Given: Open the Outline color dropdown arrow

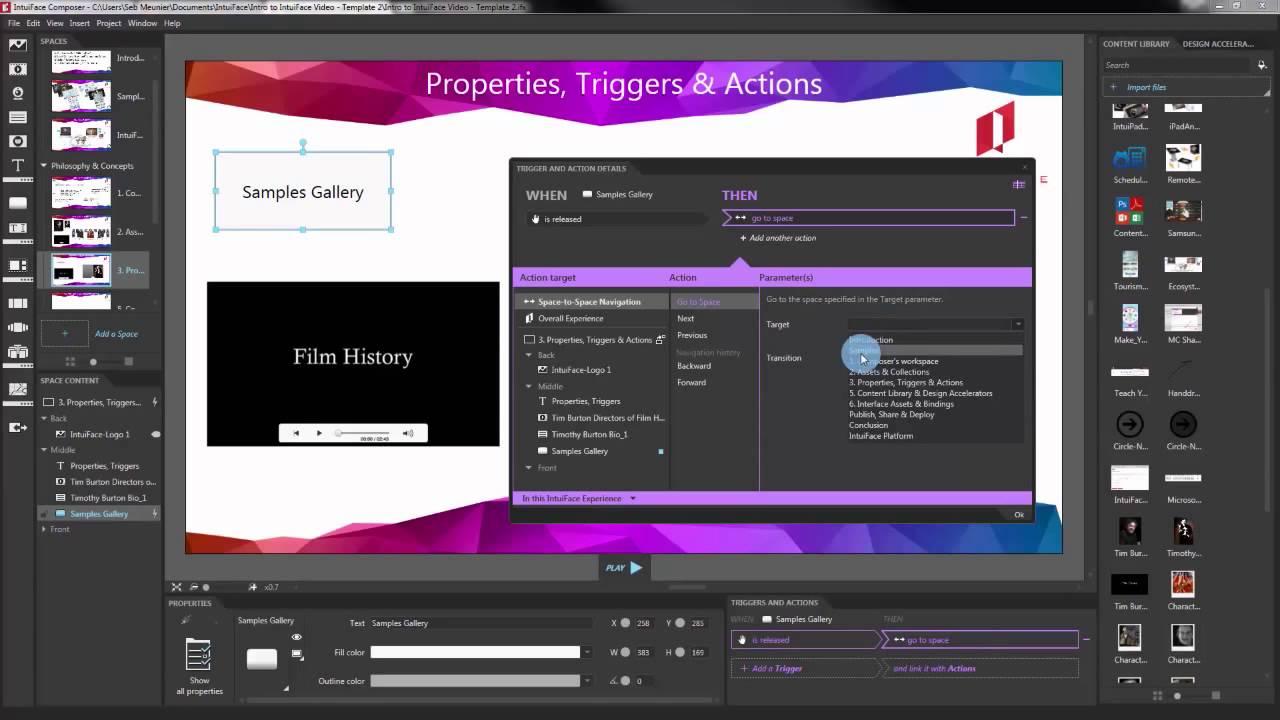Looking at the screenshot, I should tap(586, 681).
